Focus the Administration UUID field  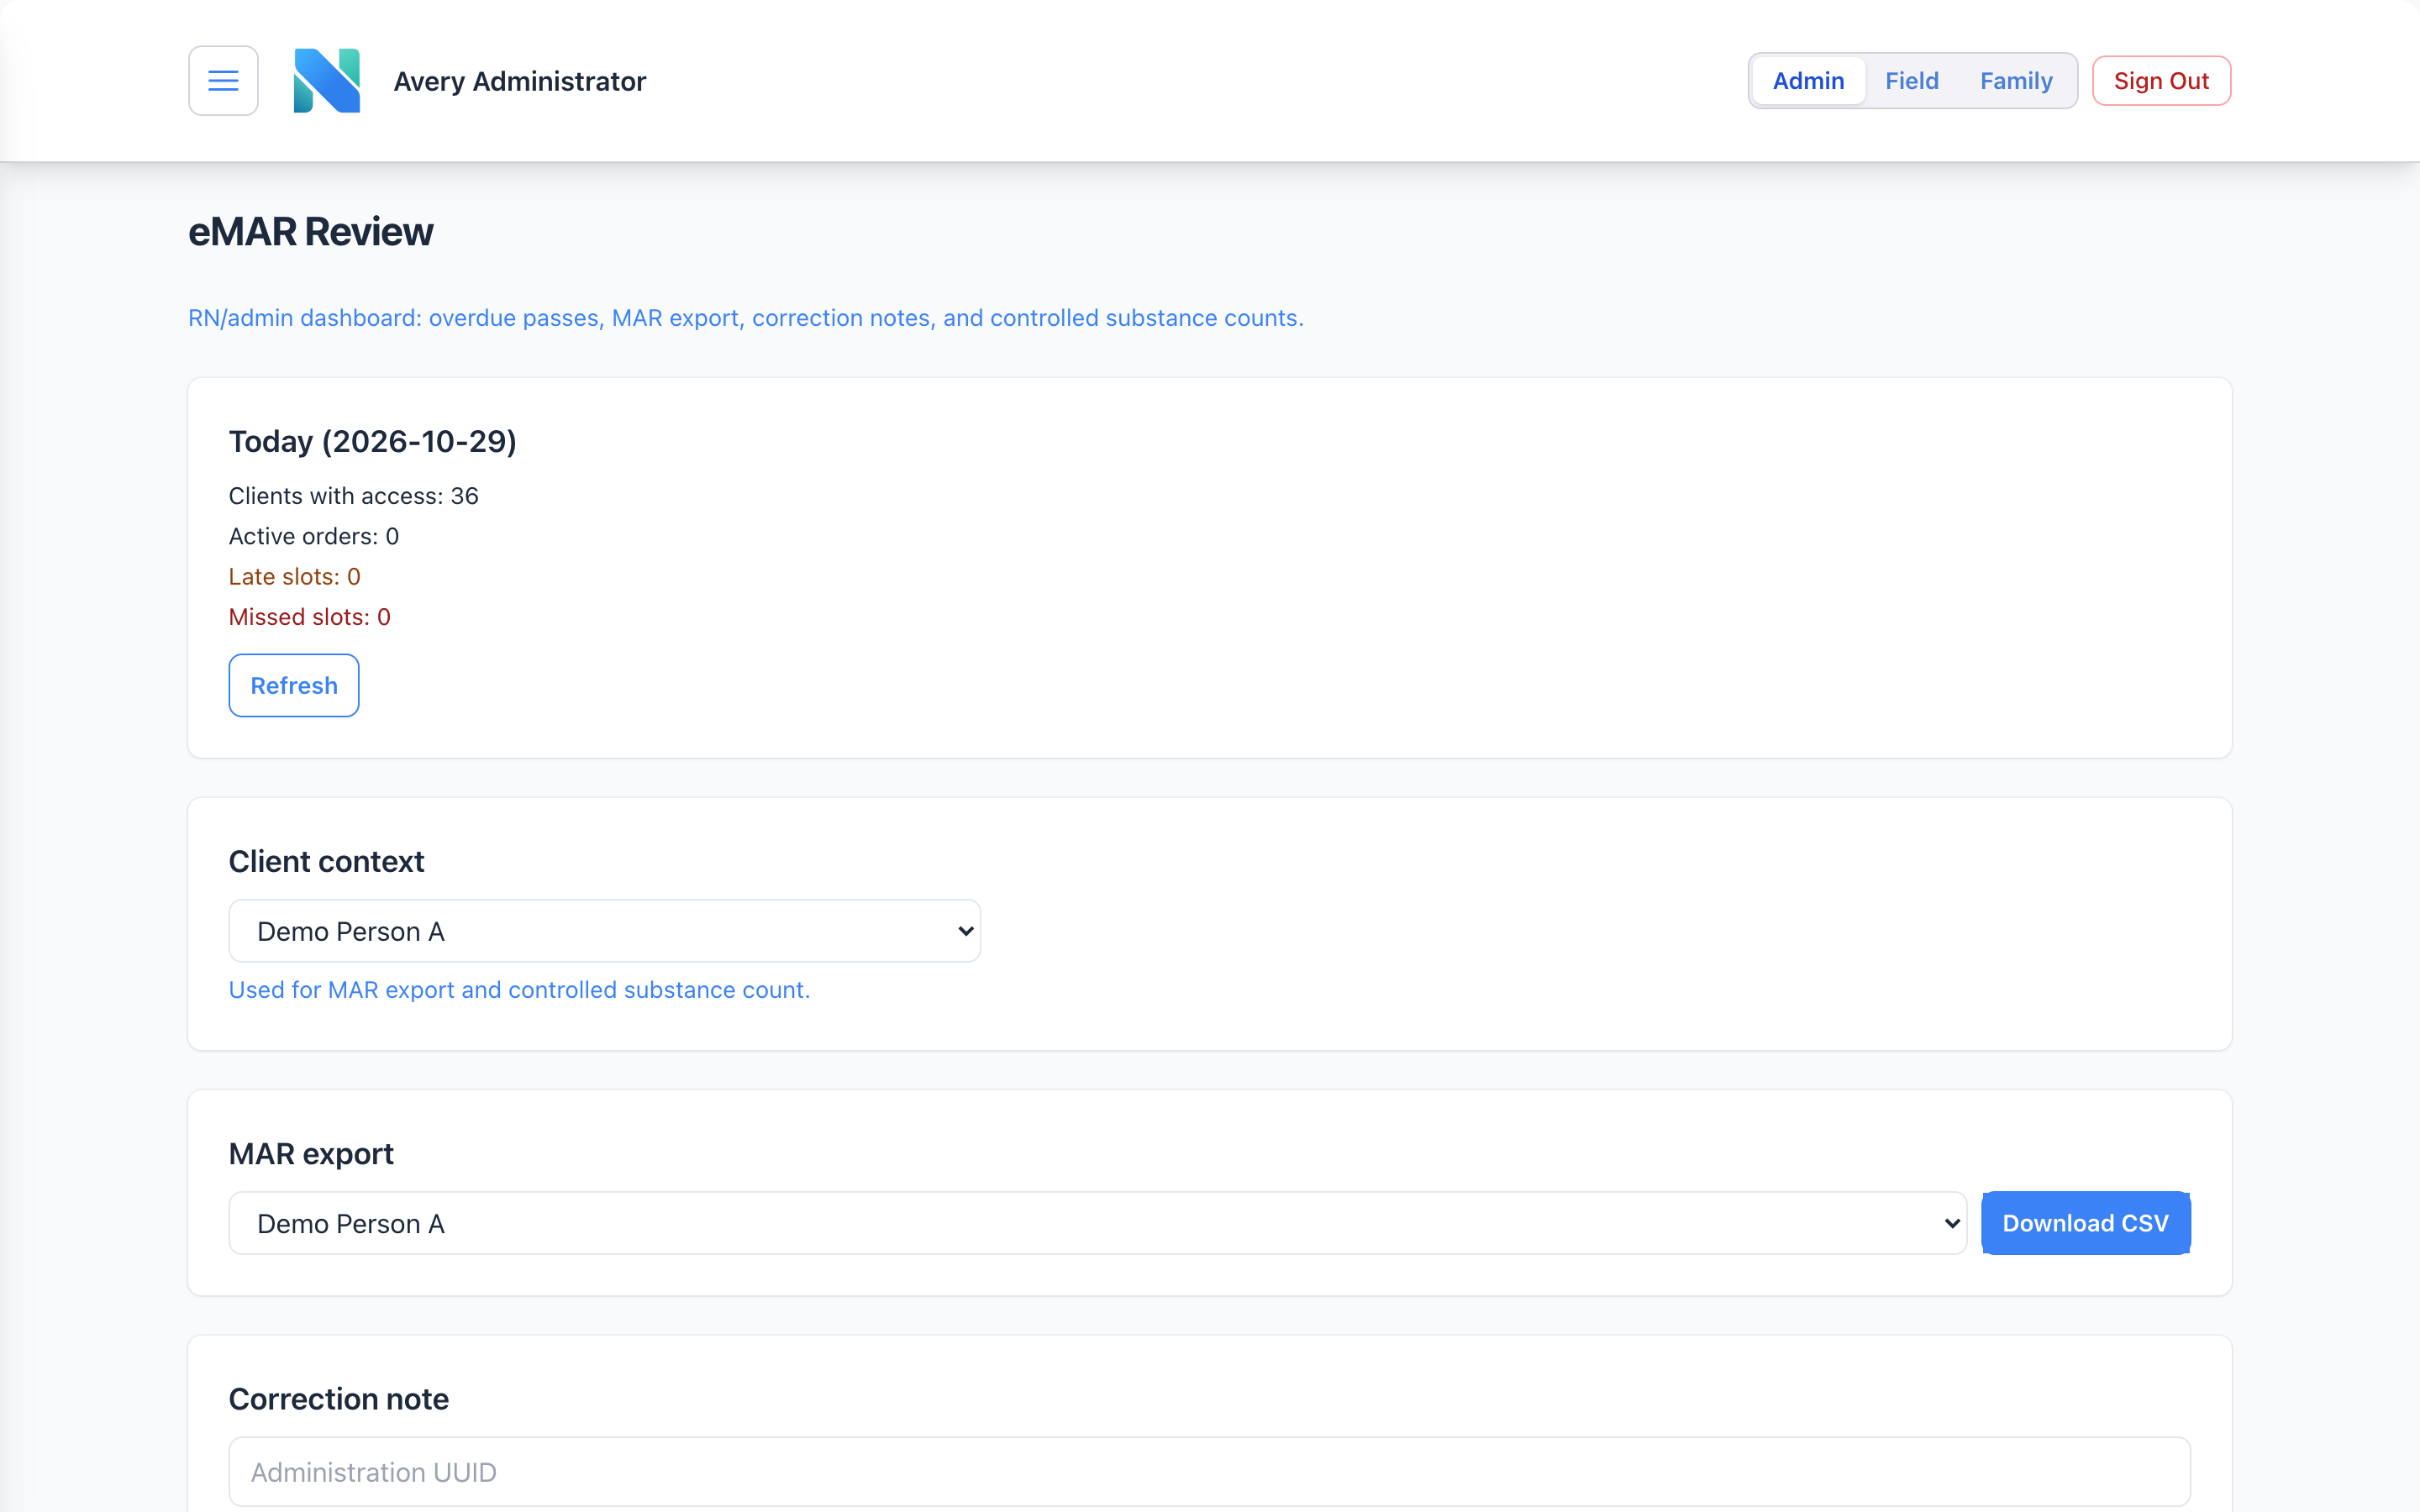point(1209,1472)
